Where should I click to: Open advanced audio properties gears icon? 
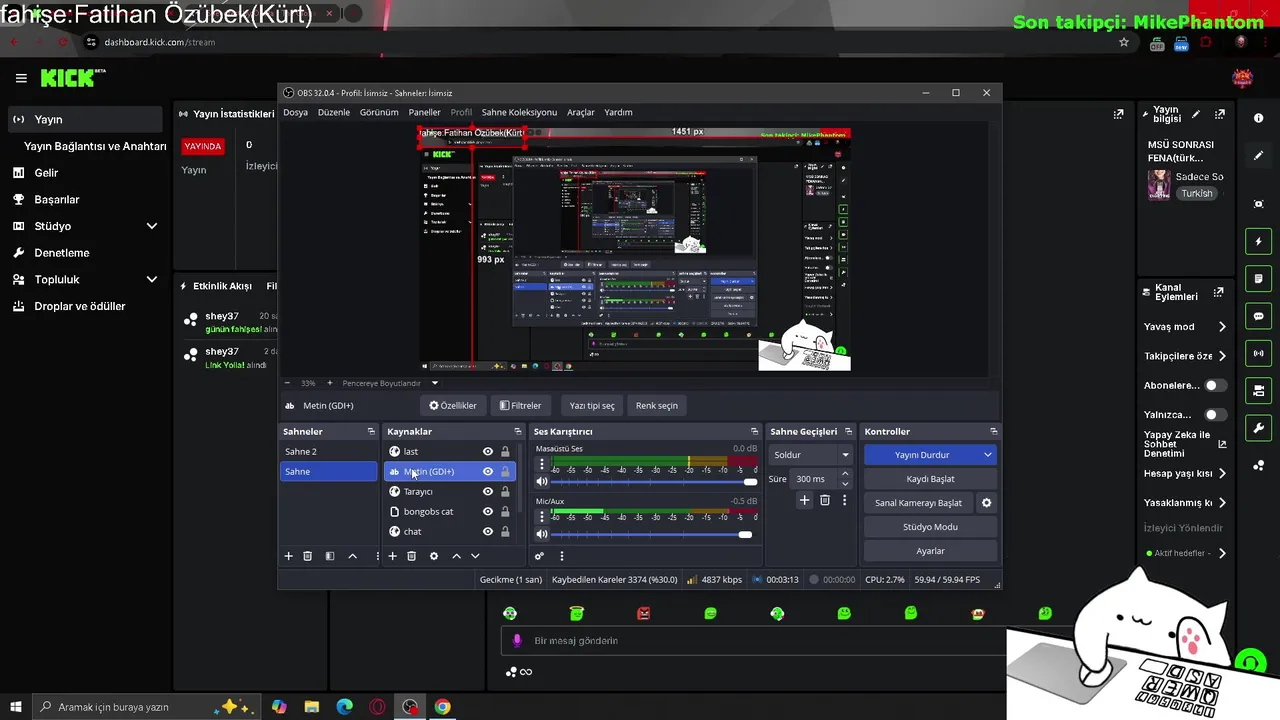[539, 556]
